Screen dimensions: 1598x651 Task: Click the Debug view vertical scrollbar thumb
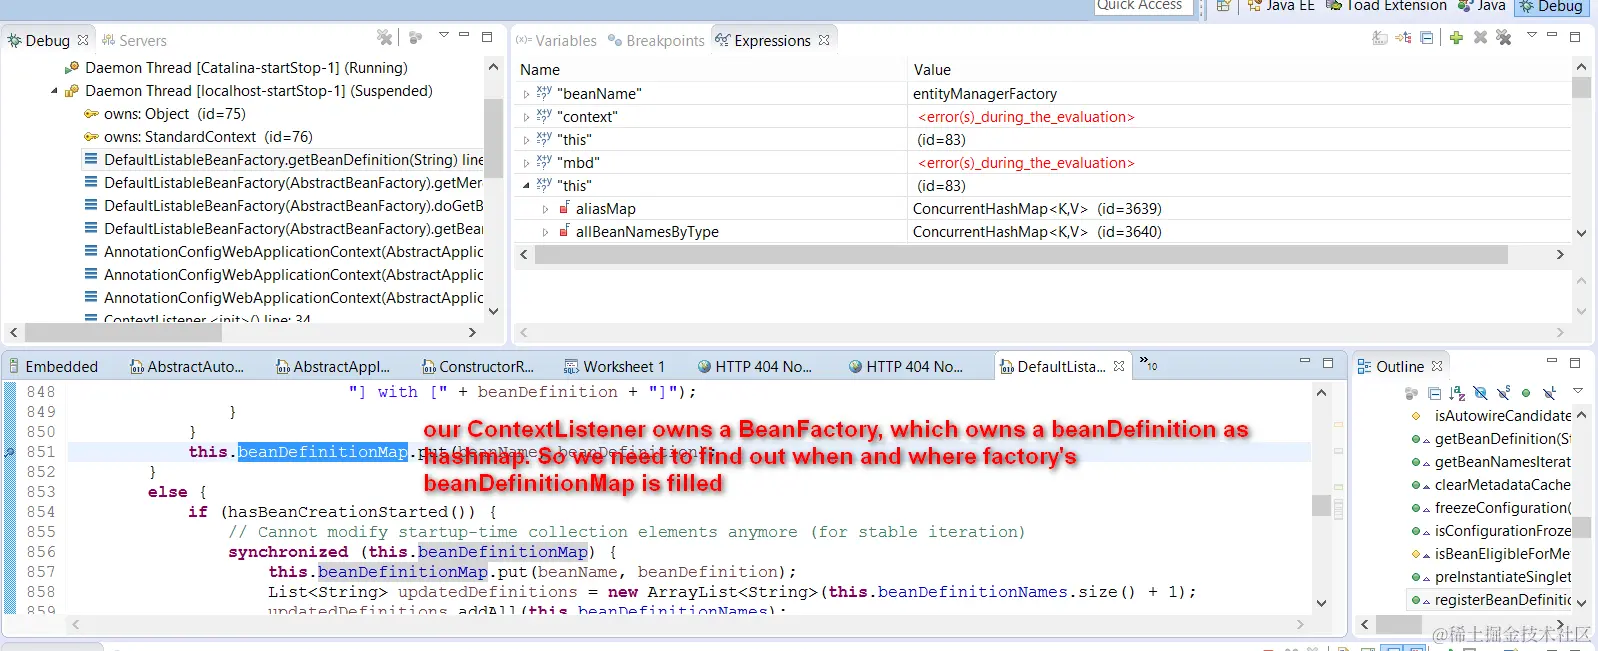tap(492, 137)
